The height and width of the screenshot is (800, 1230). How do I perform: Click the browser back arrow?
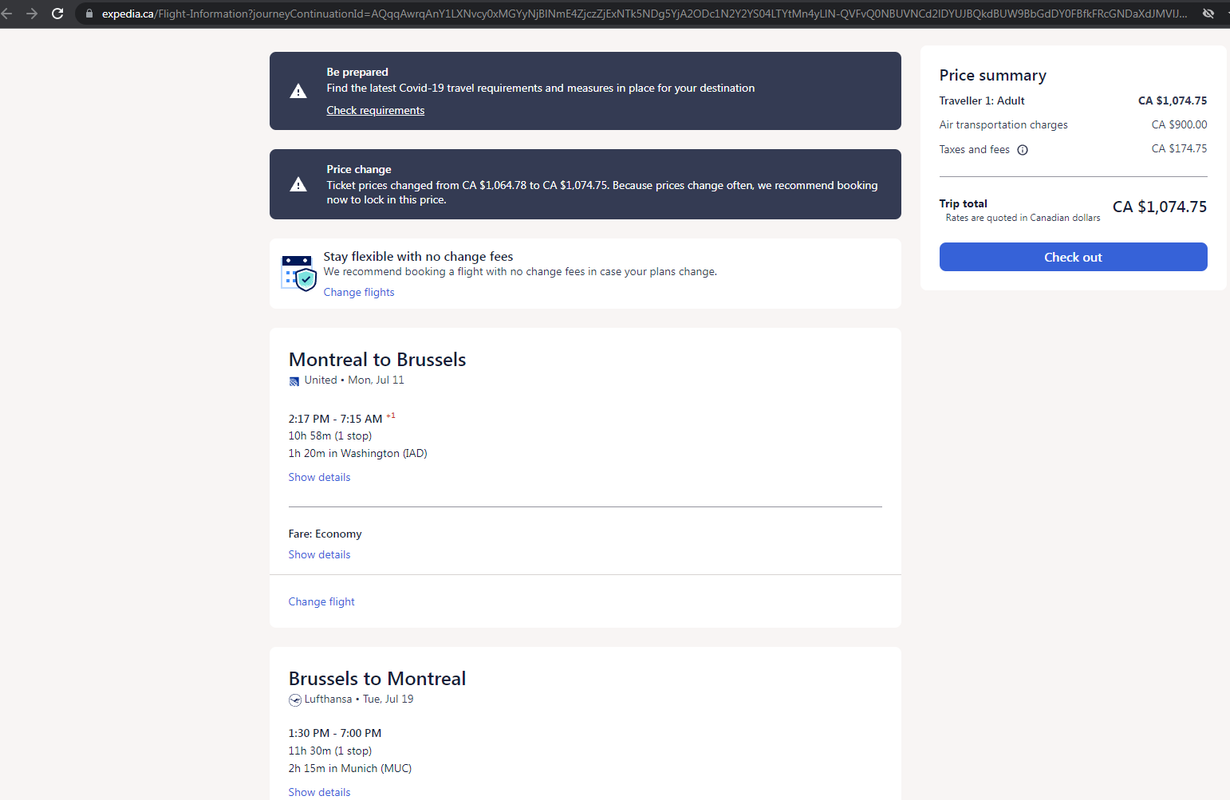(5, 14)
